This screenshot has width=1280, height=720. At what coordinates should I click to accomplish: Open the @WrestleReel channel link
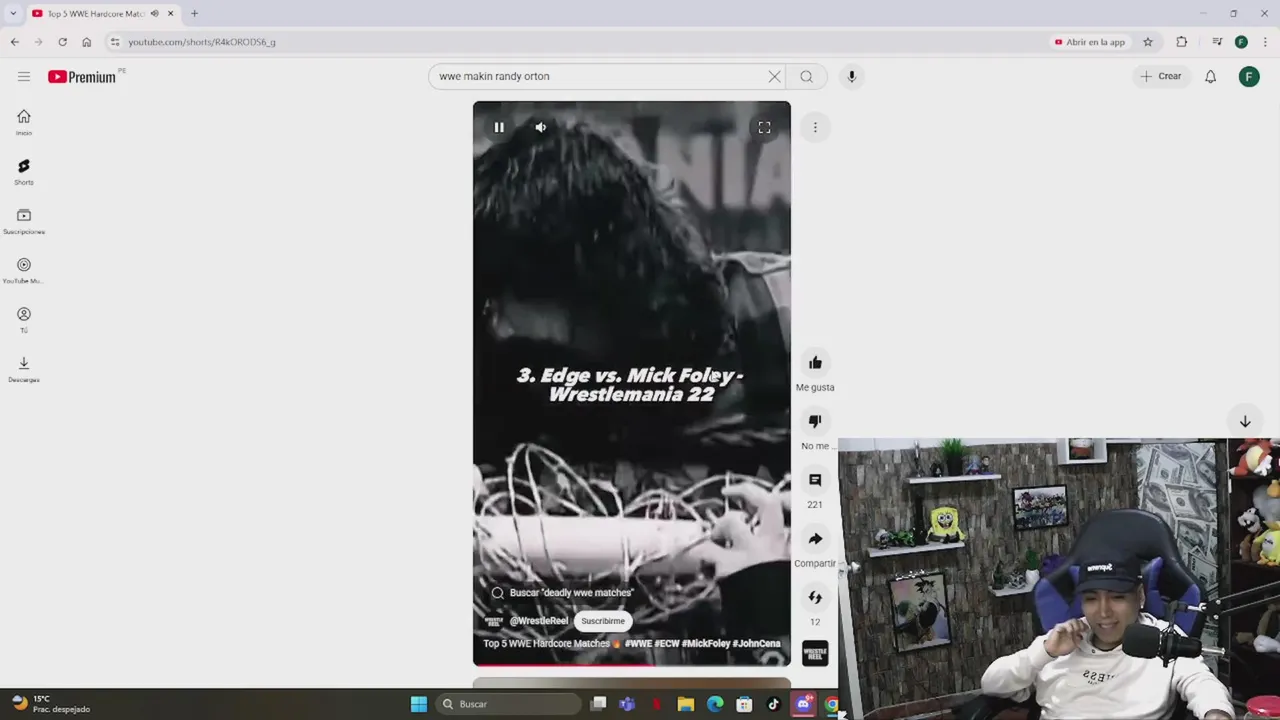coord(539,621)
